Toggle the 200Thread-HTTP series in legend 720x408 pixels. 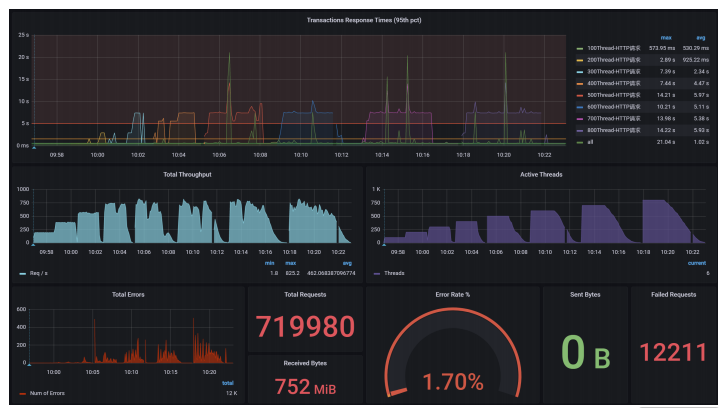coord(613,60)
